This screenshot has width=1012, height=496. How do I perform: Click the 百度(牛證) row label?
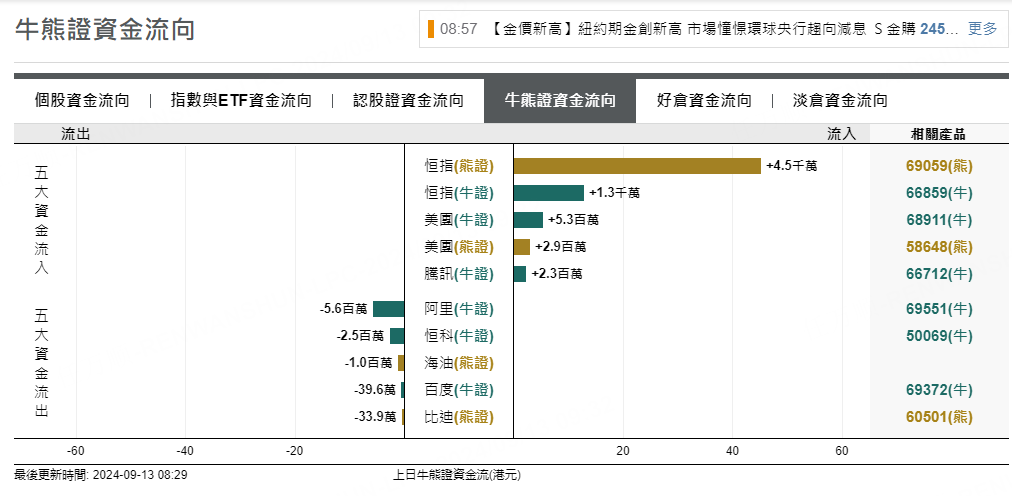pos(458,390)
